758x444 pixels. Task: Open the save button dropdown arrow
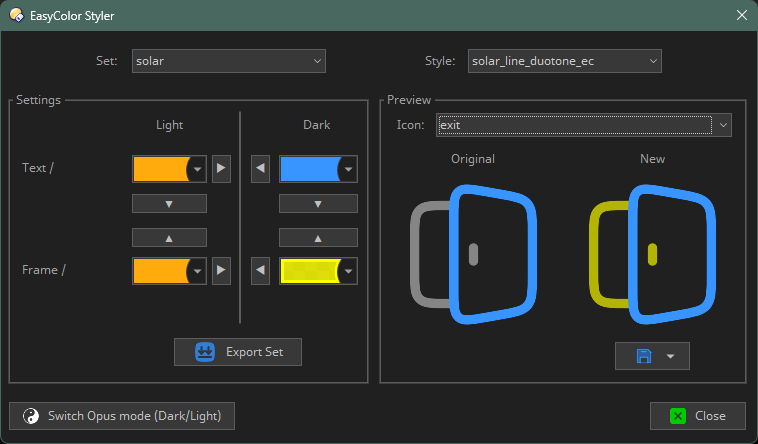coord(671,356)
